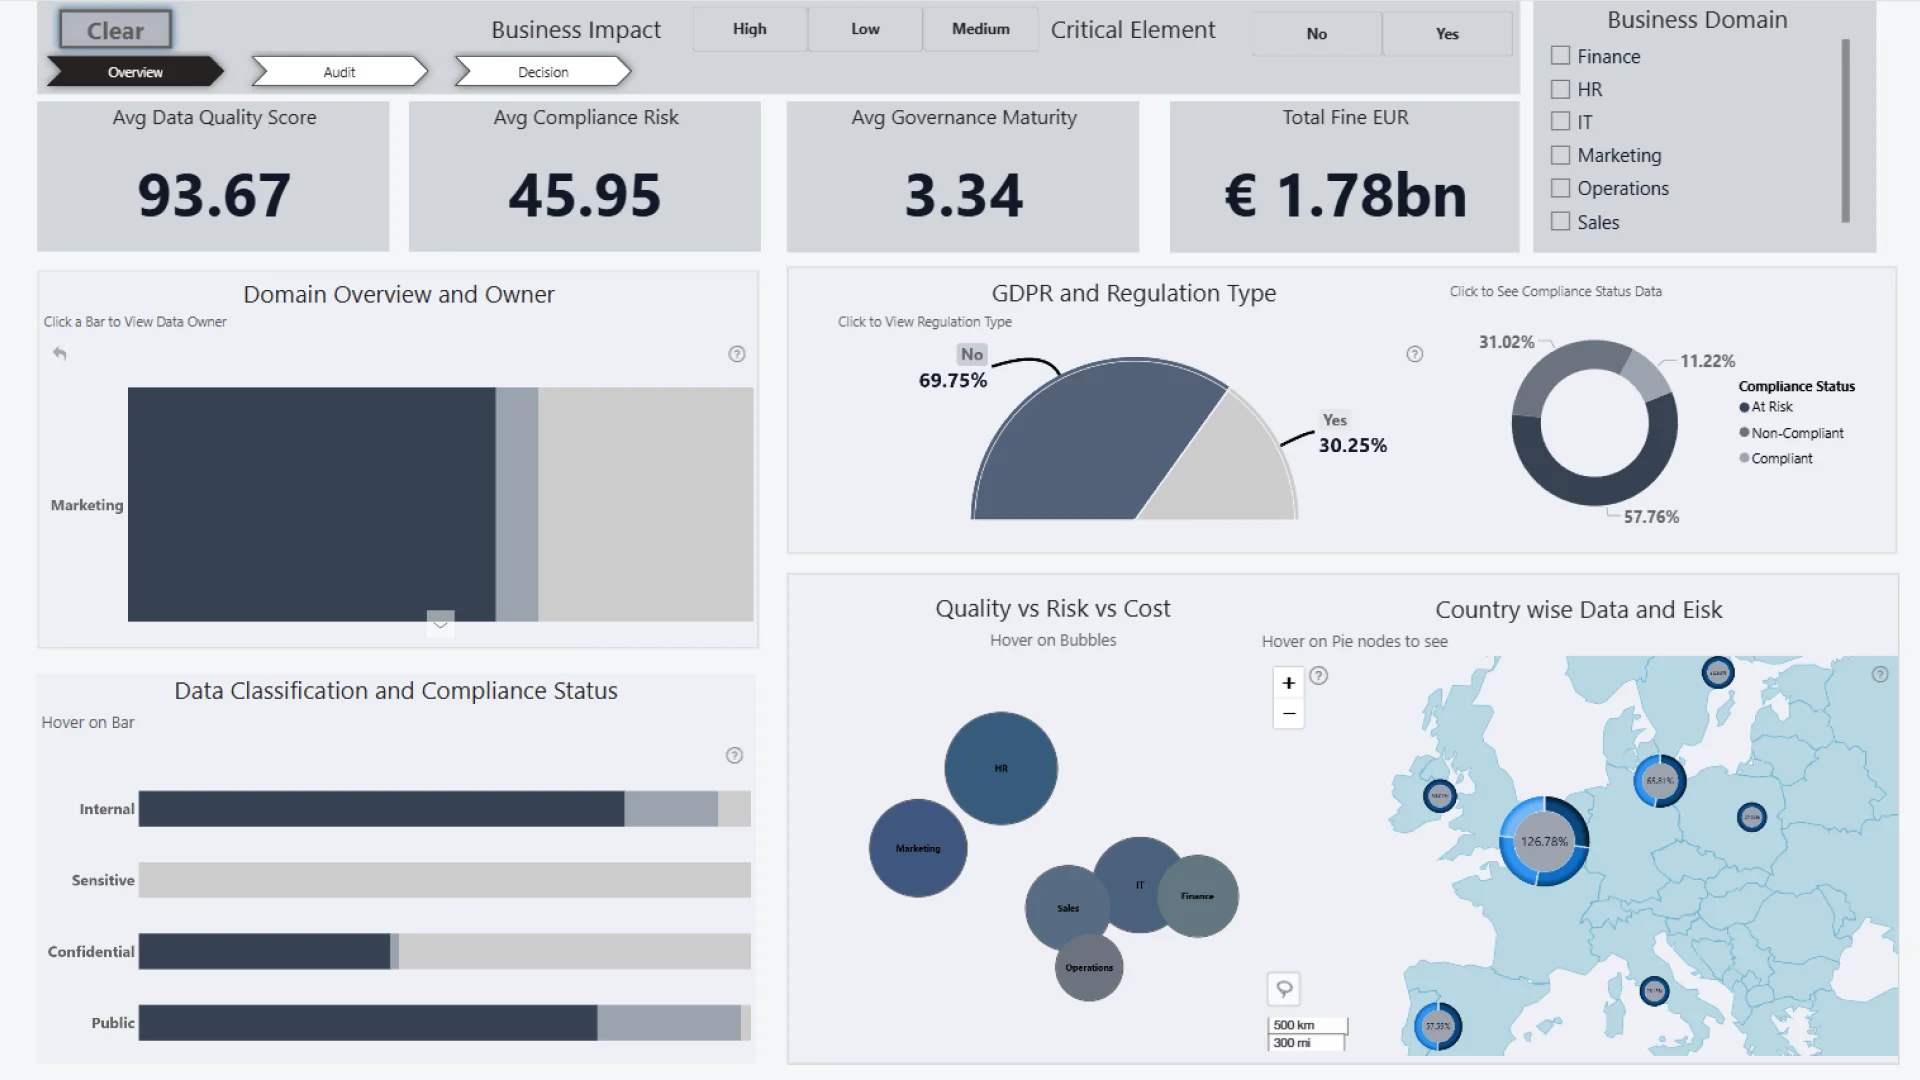Filter Business Impact by High
Screen dimensions: 1920x1080
pos(749,29)
